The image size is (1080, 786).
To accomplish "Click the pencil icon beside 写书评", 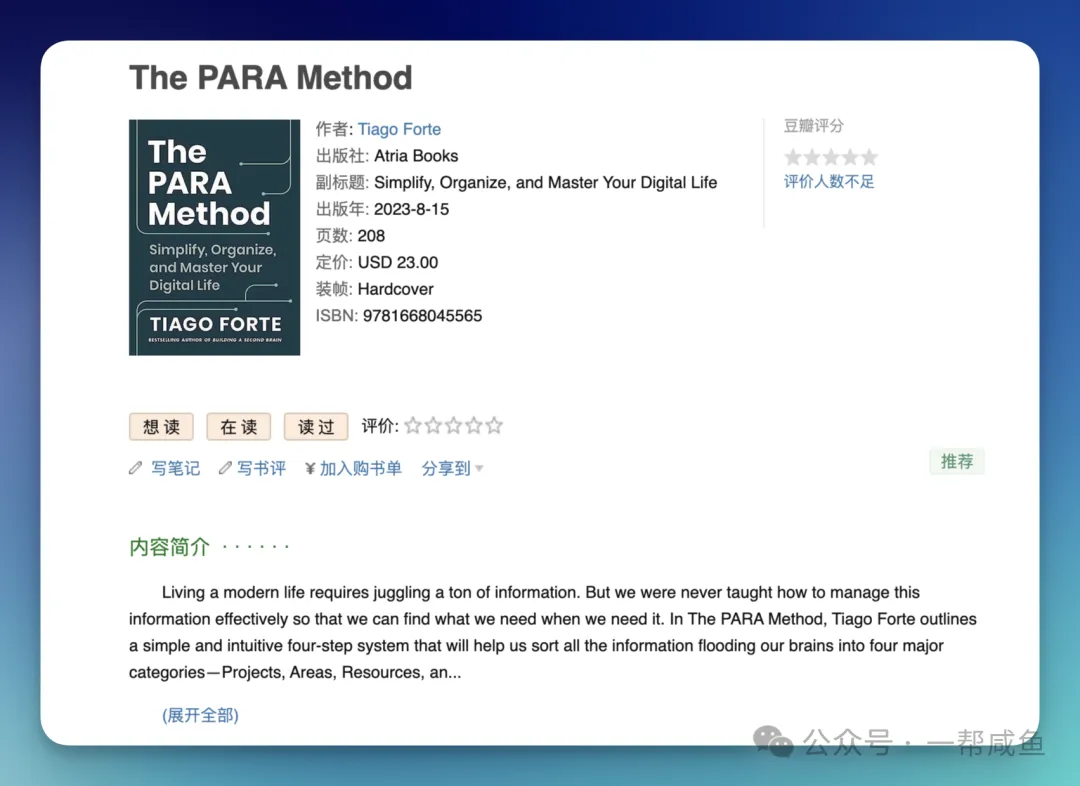I will pos(225,468).
